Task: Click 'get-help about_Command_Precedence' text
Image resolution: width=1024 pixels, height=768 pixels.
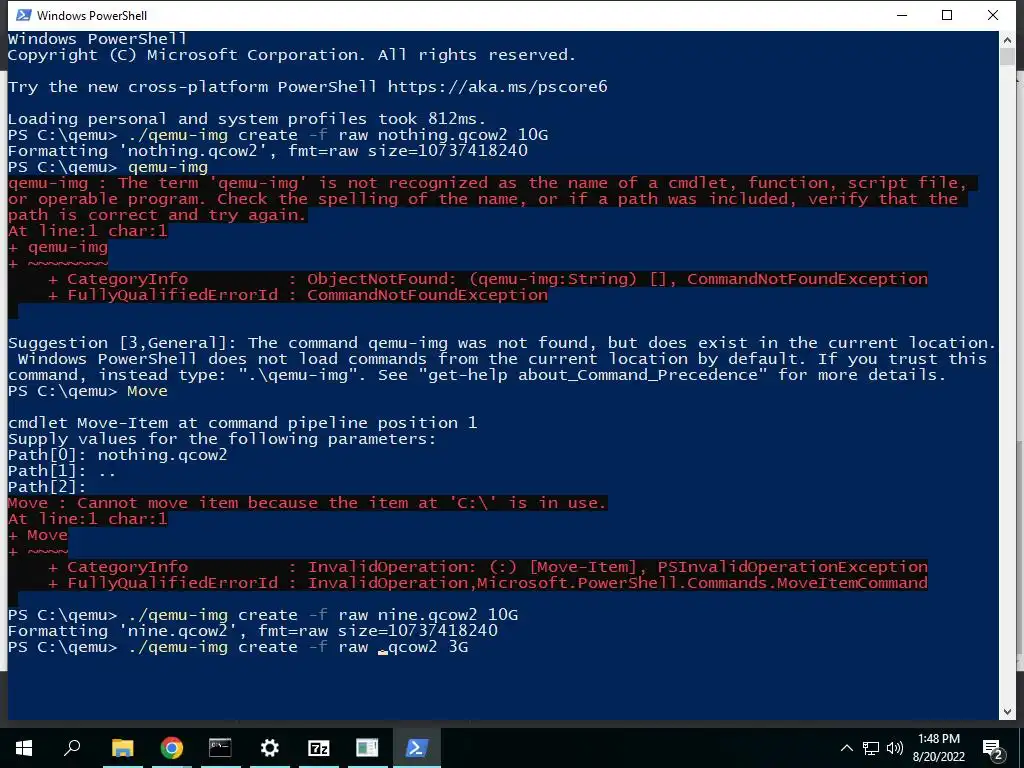Action: pos(592,375)
